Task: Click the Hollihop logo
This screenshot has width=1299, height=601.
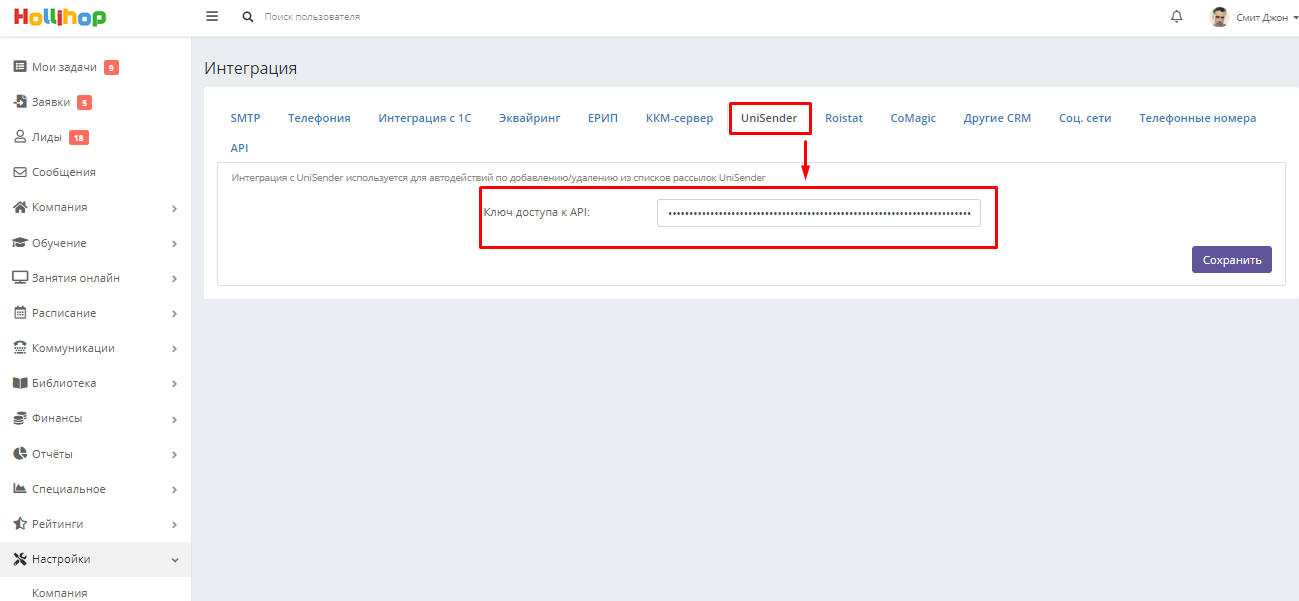Action: [60, 17]
